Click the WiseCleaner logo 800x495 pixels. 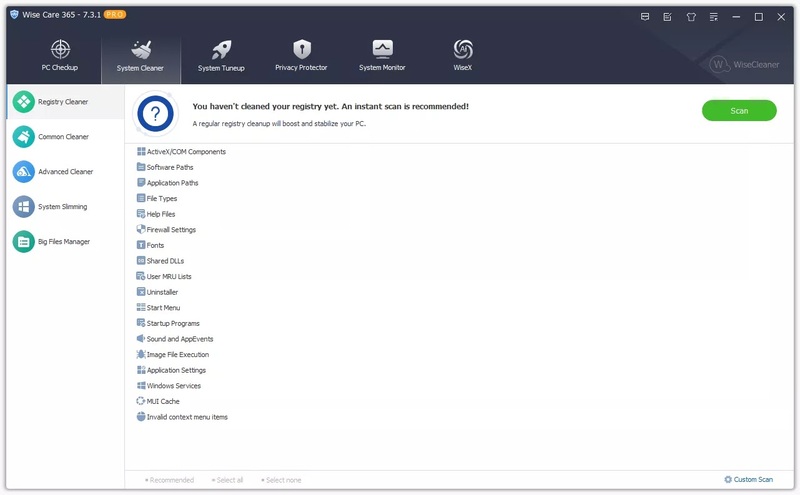point(744,64)
